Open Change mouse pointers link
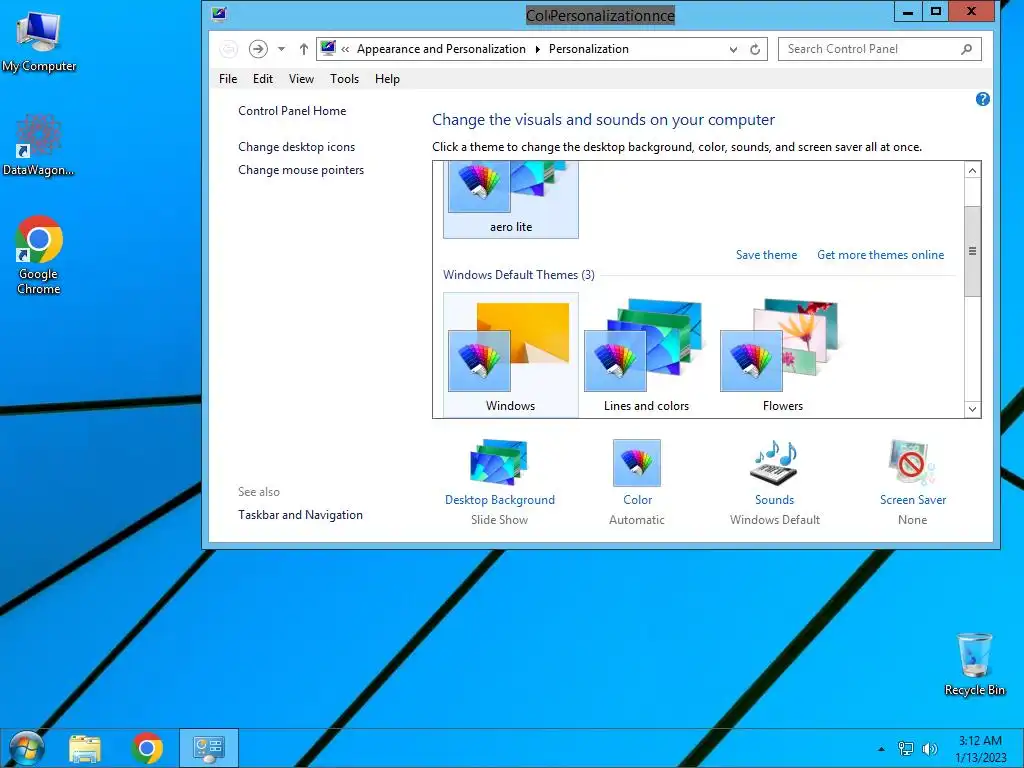The width and height of the screenshot is (1024, 768). tap(301, 170)
